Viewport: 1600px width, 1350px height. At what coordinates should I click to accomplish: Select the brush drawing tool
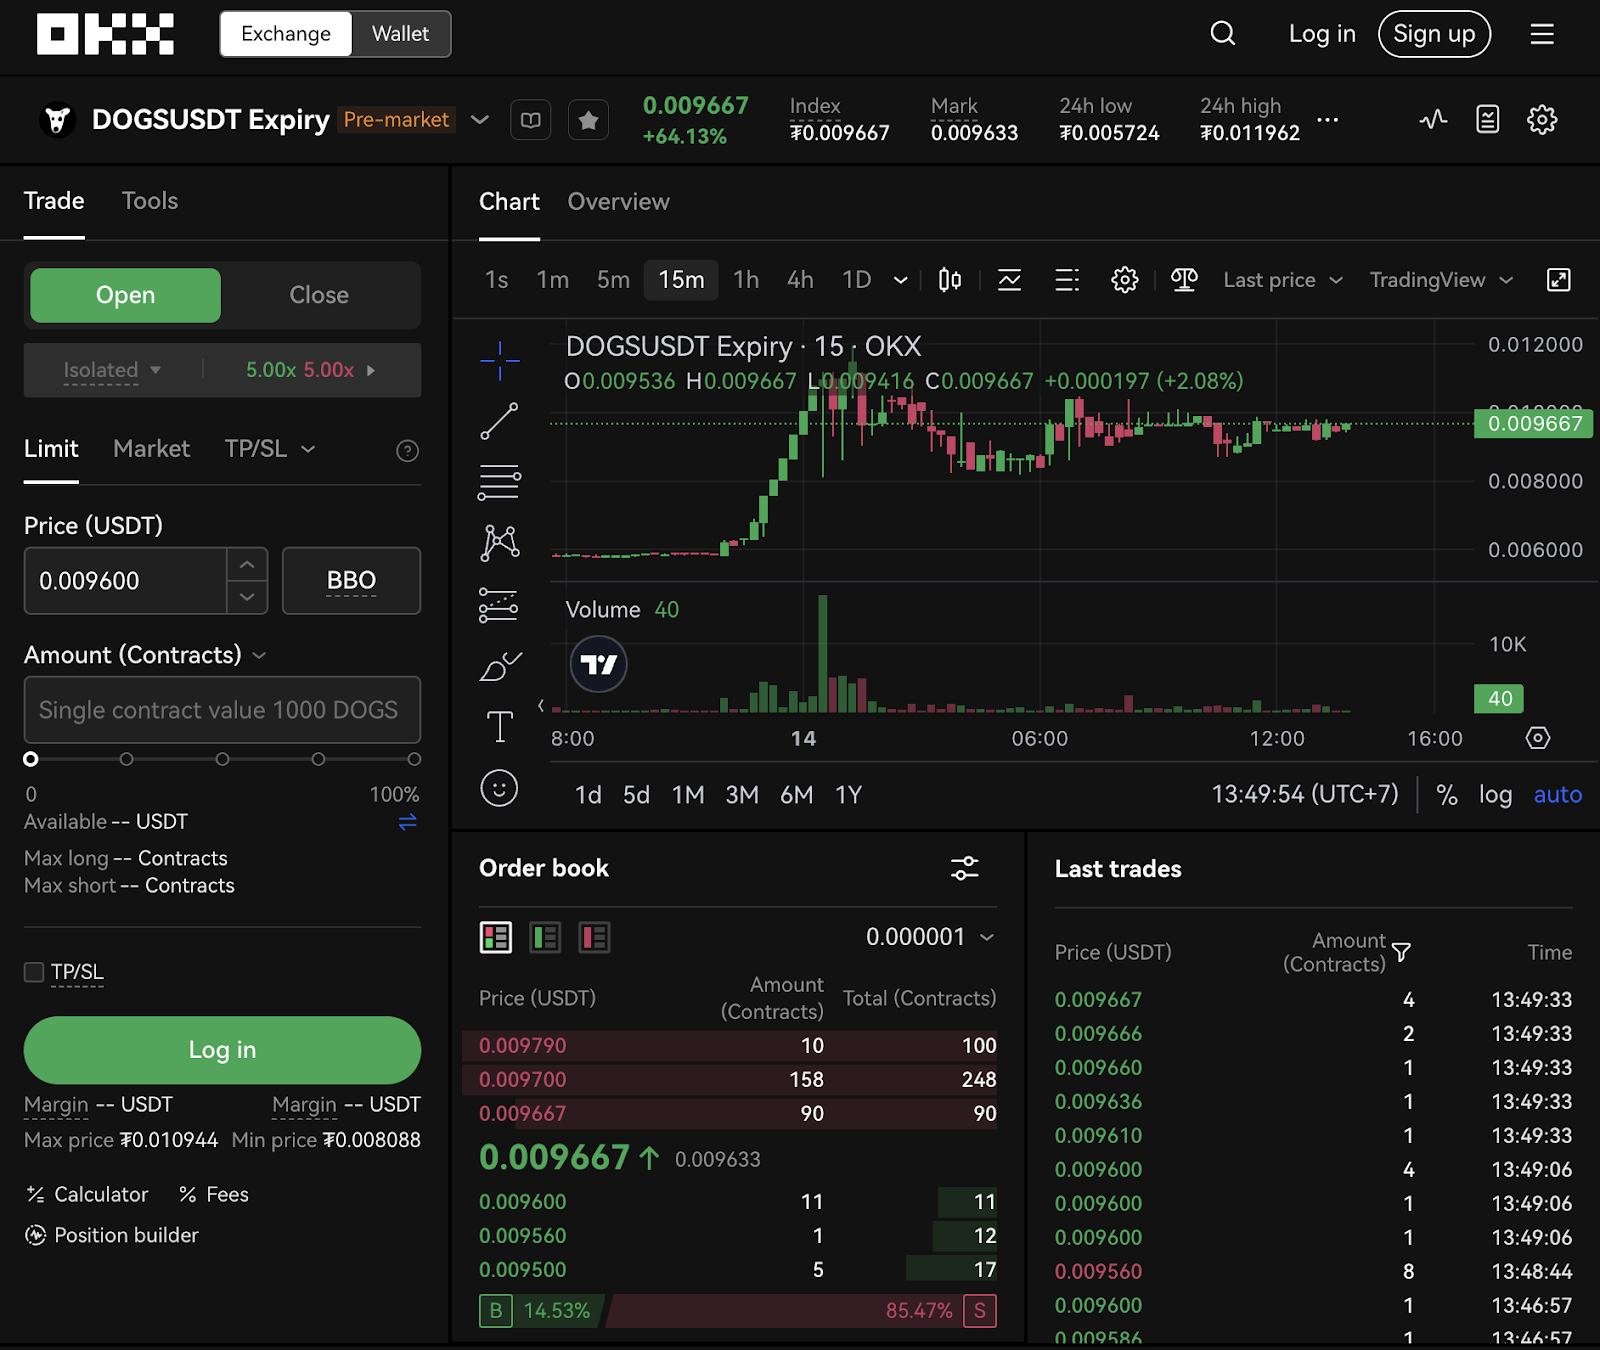tap(499, 666)
